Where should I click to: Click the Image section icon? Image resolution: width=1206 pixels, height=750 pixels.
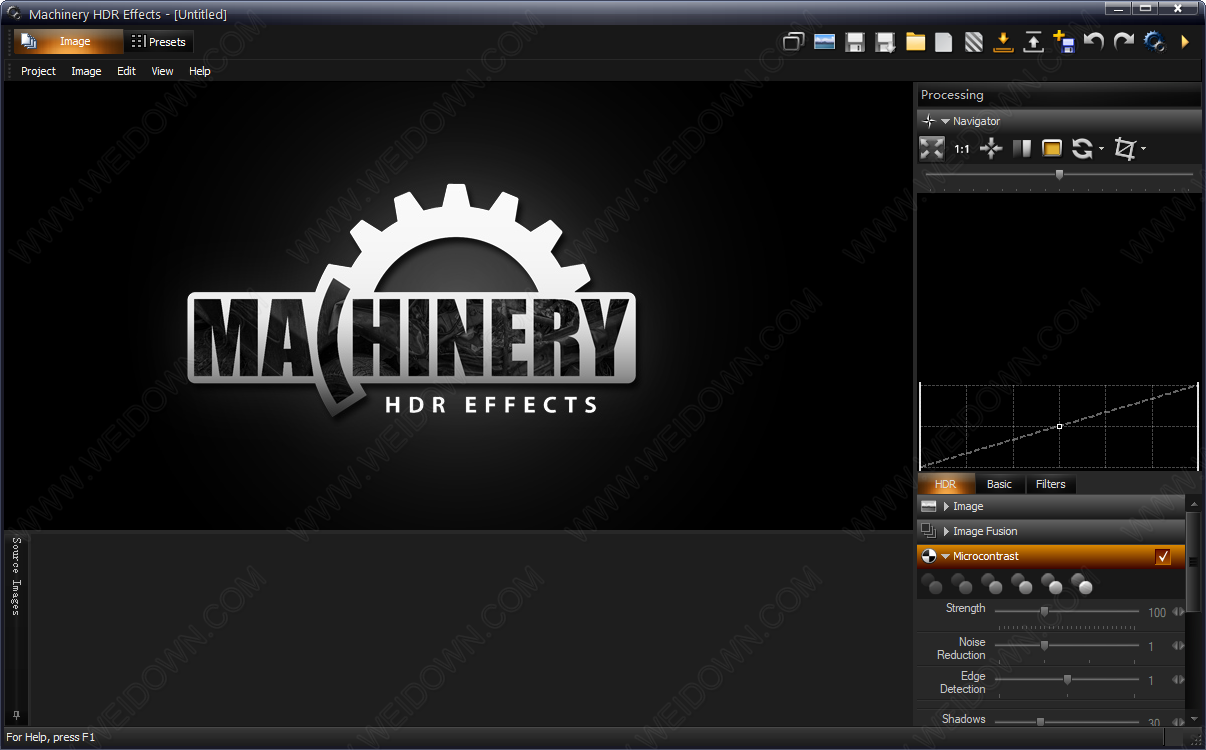[929, 507]
